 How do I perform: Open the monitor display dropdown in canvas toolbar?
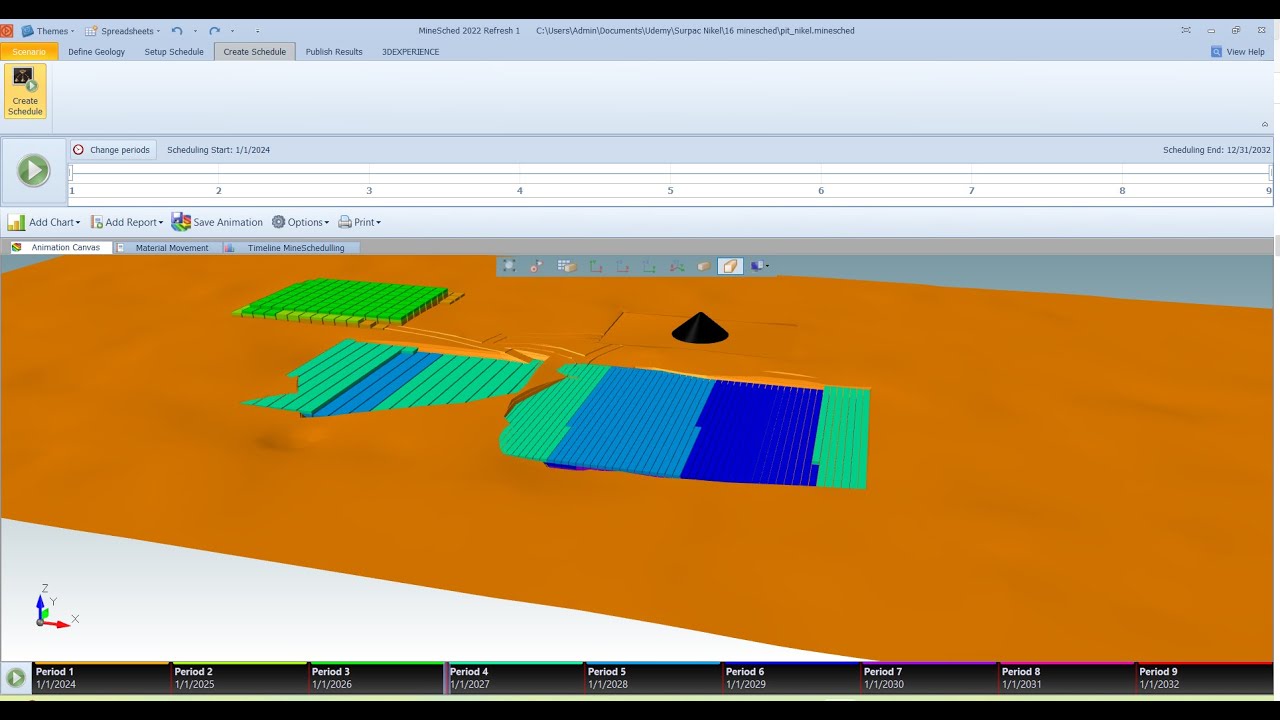click(x=760, y=266)
